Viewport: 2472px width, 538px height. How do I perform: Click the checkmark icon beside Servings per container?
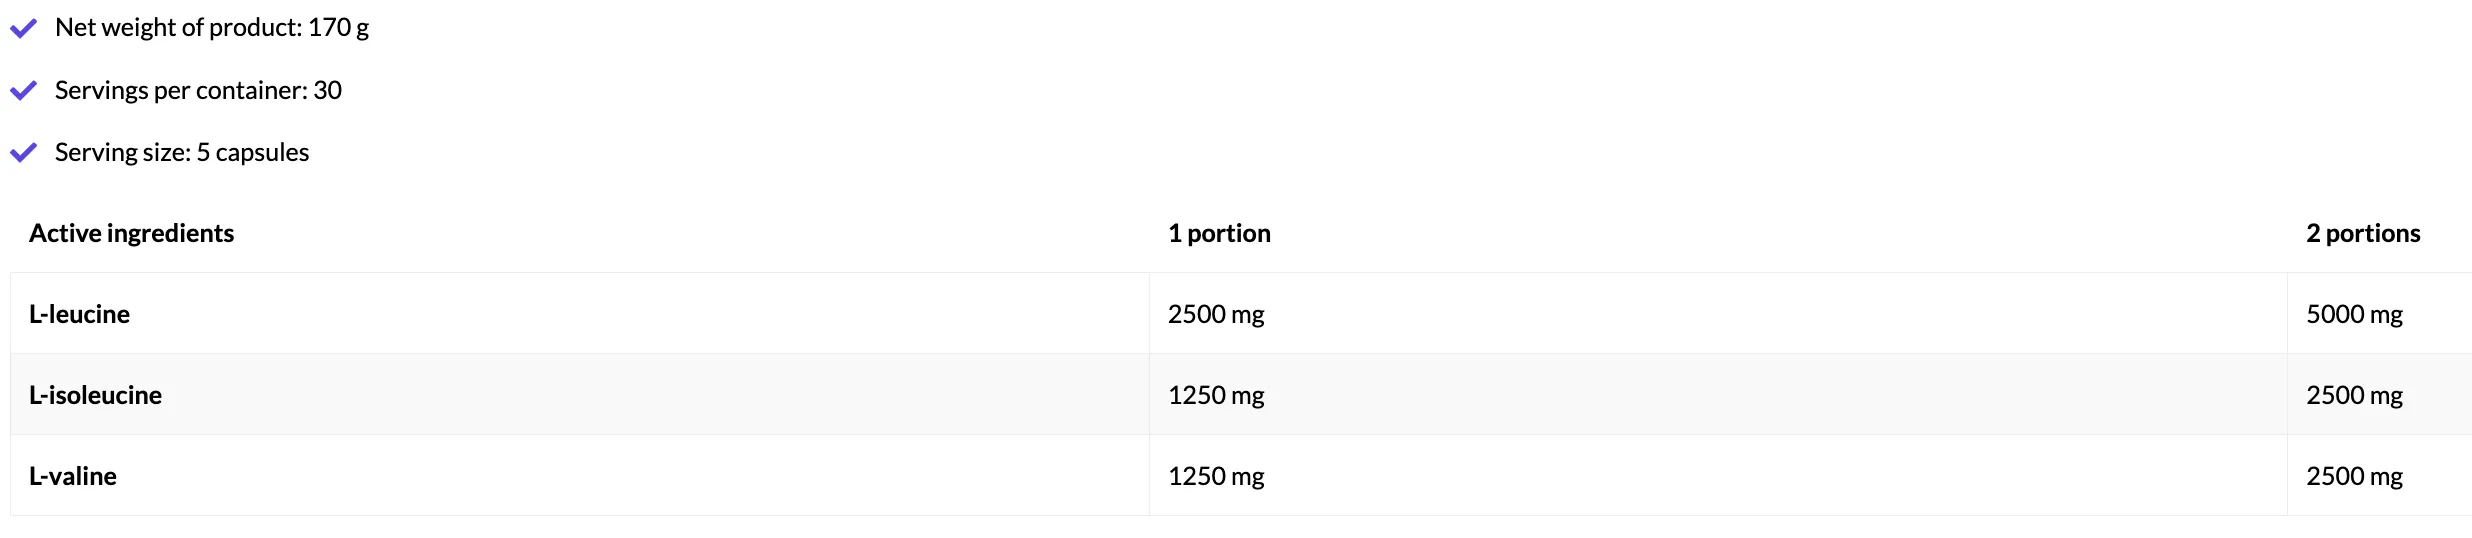[x=23, y=91]
